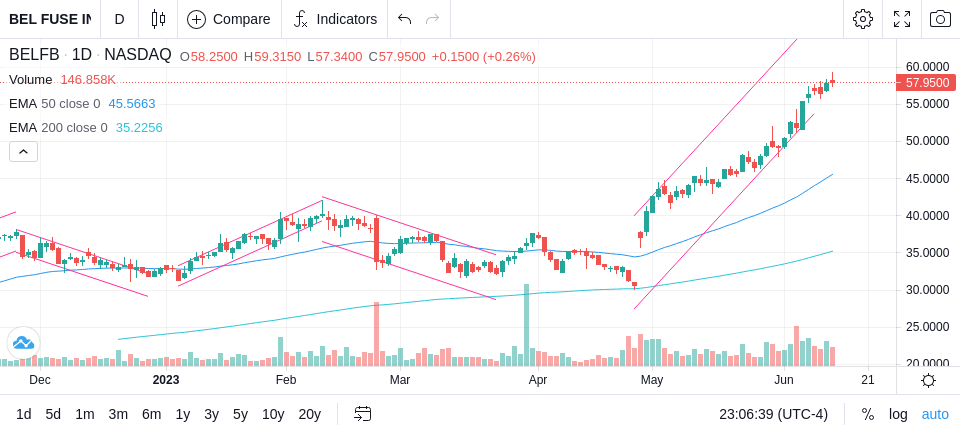The image size is (960, 433).
Task: Click the 2023 time axis label
Action: [166, 380]
